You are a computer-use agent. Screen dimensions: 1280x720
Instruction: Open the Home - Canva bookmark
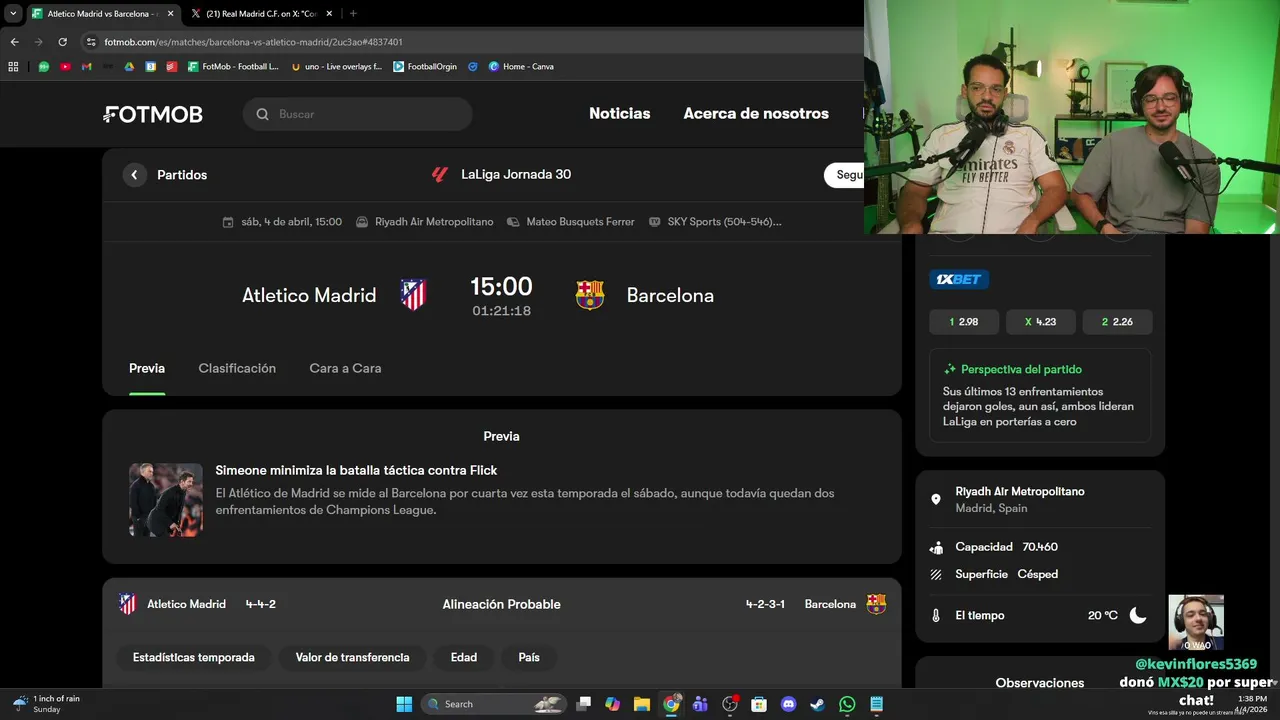(521, 67)
